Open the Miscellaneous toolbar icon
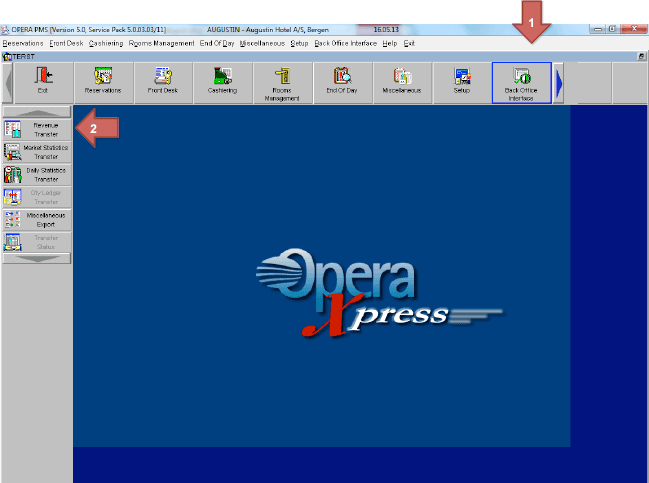This screenshot has height=483, width=649. click(x=402, y=83)
